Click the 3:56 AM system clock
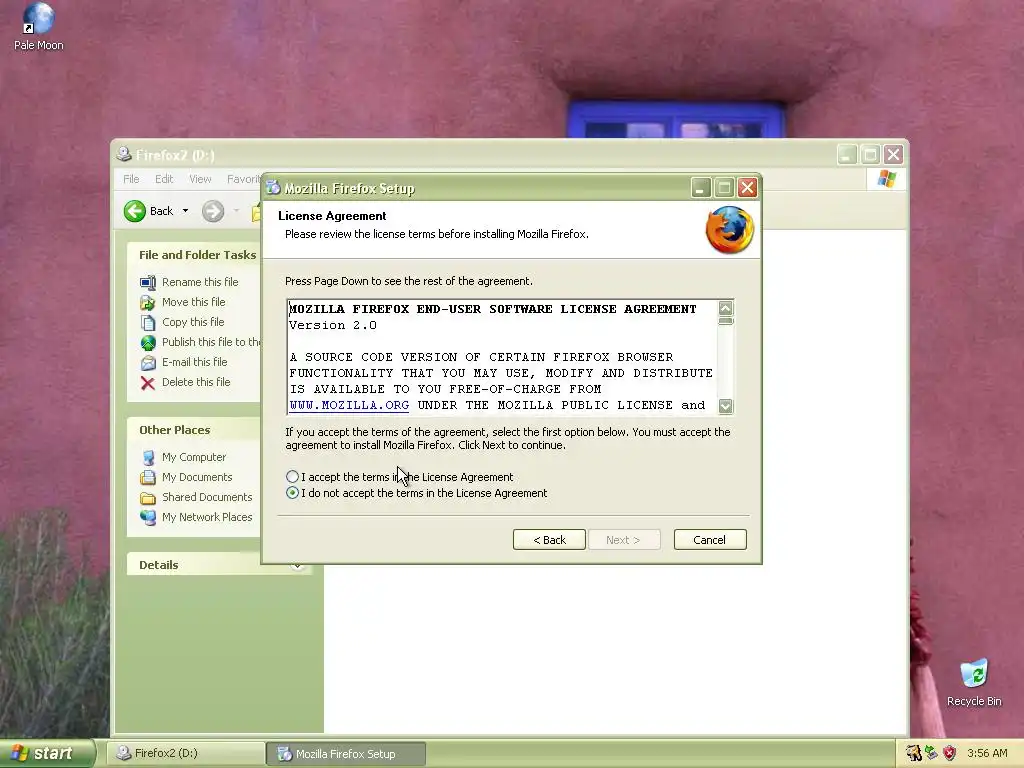The width and height of the screenshot is (1024, 768). (x=987, y=753)
